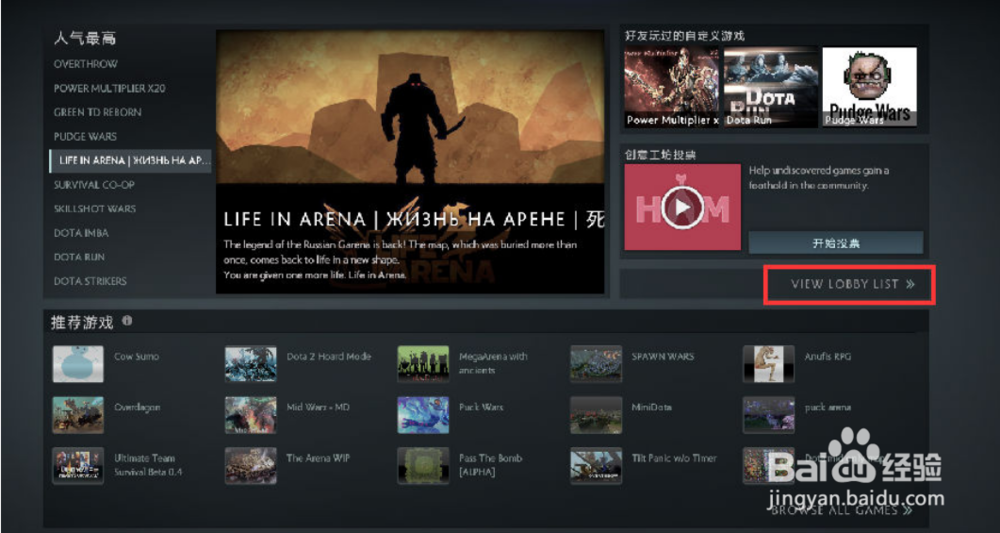This screenshot has width=1000, height=533.
Task: Open the Pass The Bomb [ALPHA] thumbnail
Action: (x=423, y=466)
